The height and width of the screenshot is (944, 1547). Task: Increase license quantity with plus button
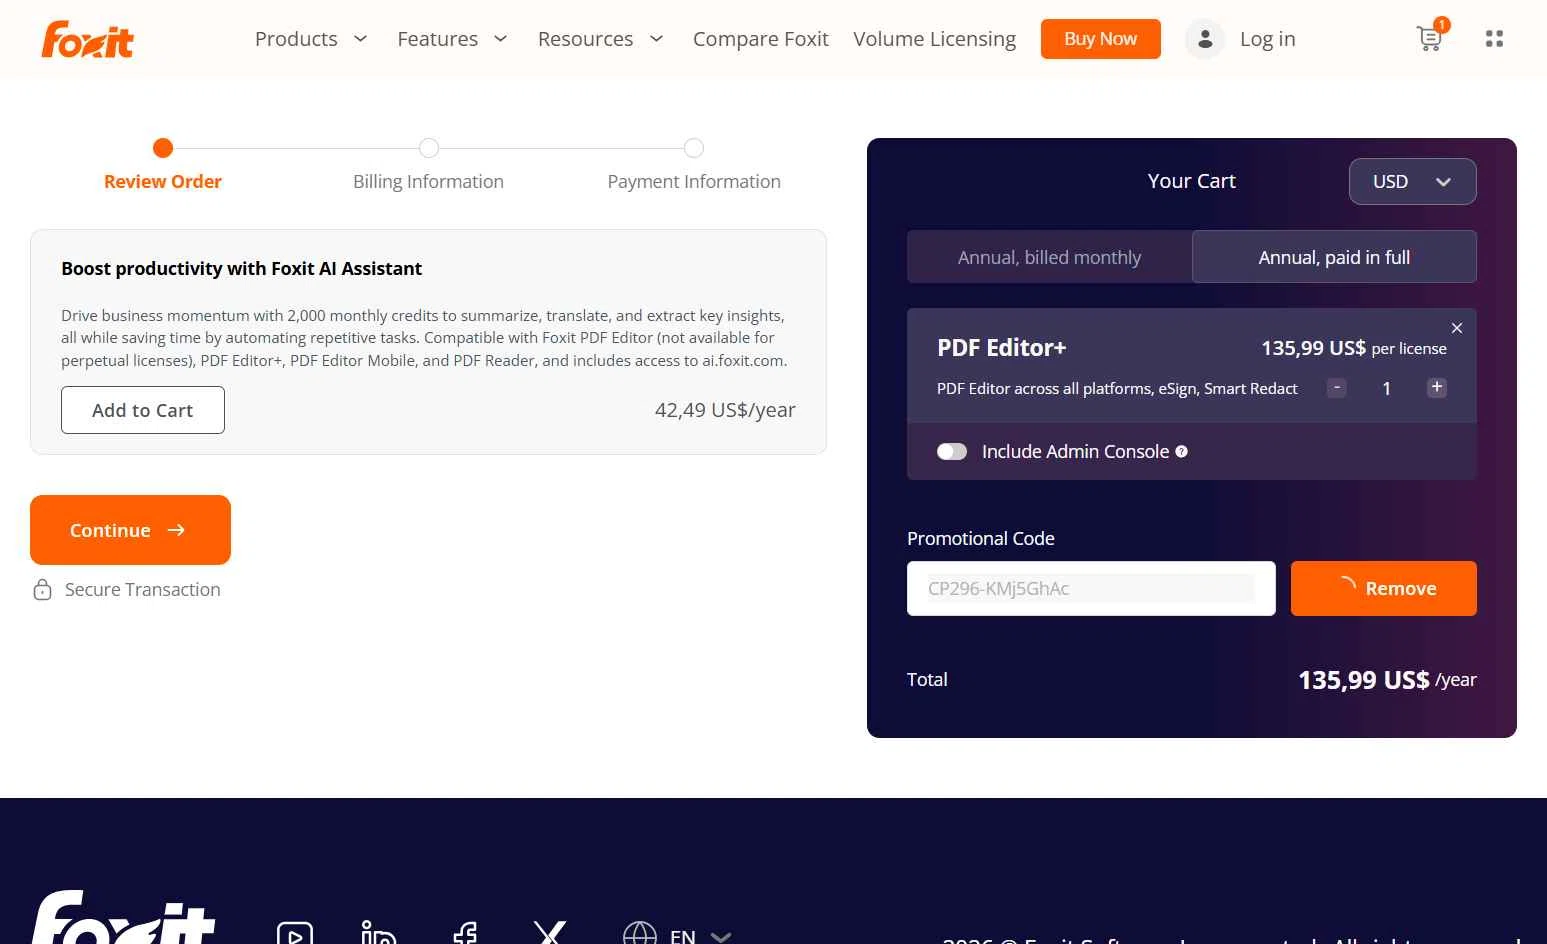(1437, 387)
